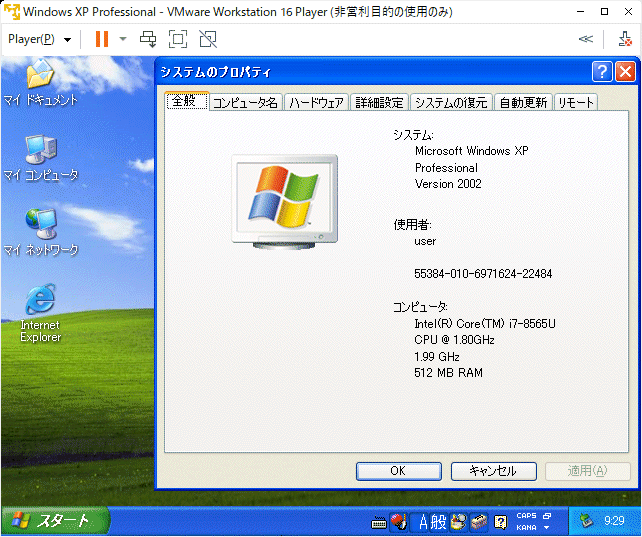Toggle CAPS lock indicator in language bar
Screen dimensions: 642x537
pos(527,516)
